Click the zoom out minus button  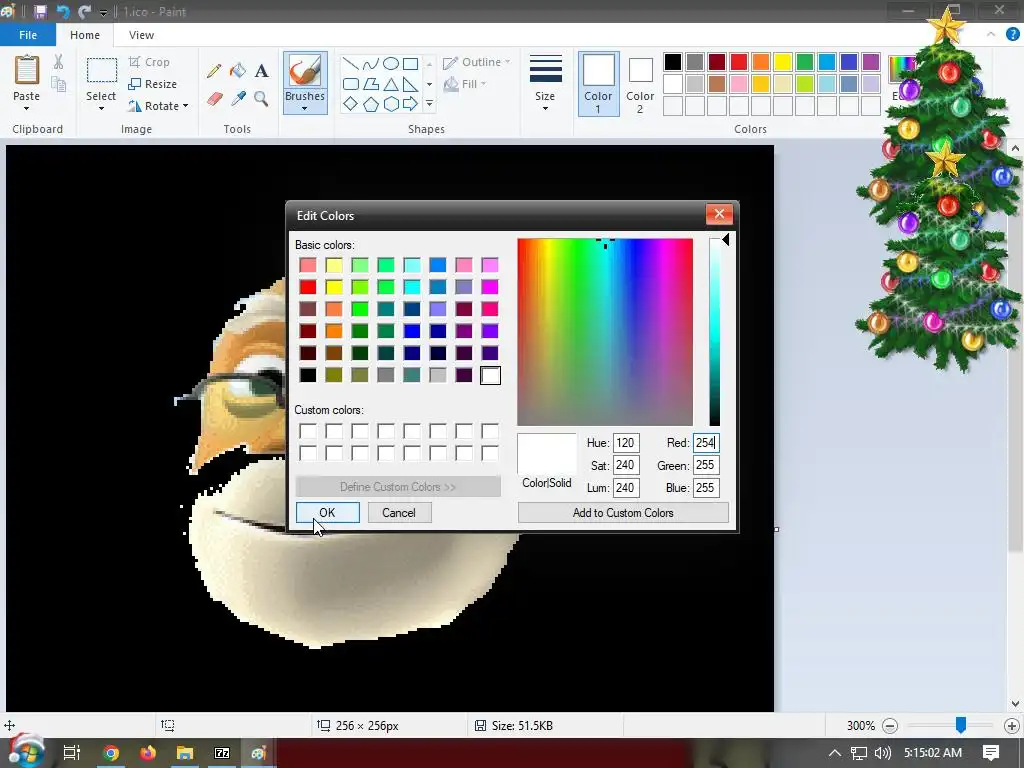point(889,726)
